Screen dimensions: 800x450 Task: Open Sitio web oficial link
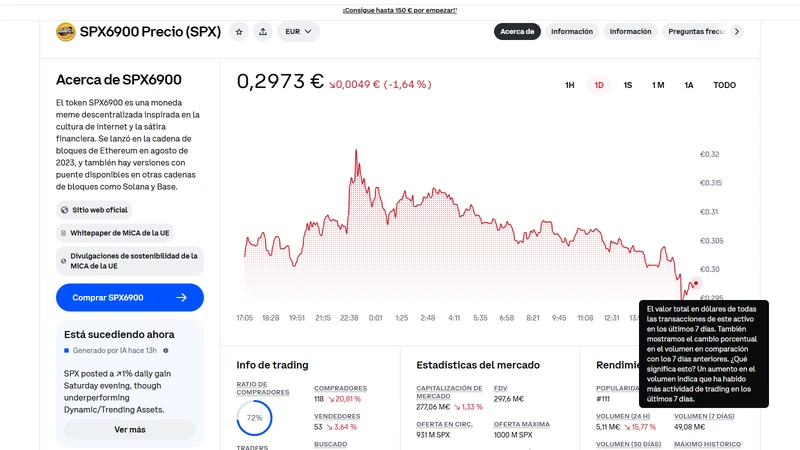tap(94, 210)
